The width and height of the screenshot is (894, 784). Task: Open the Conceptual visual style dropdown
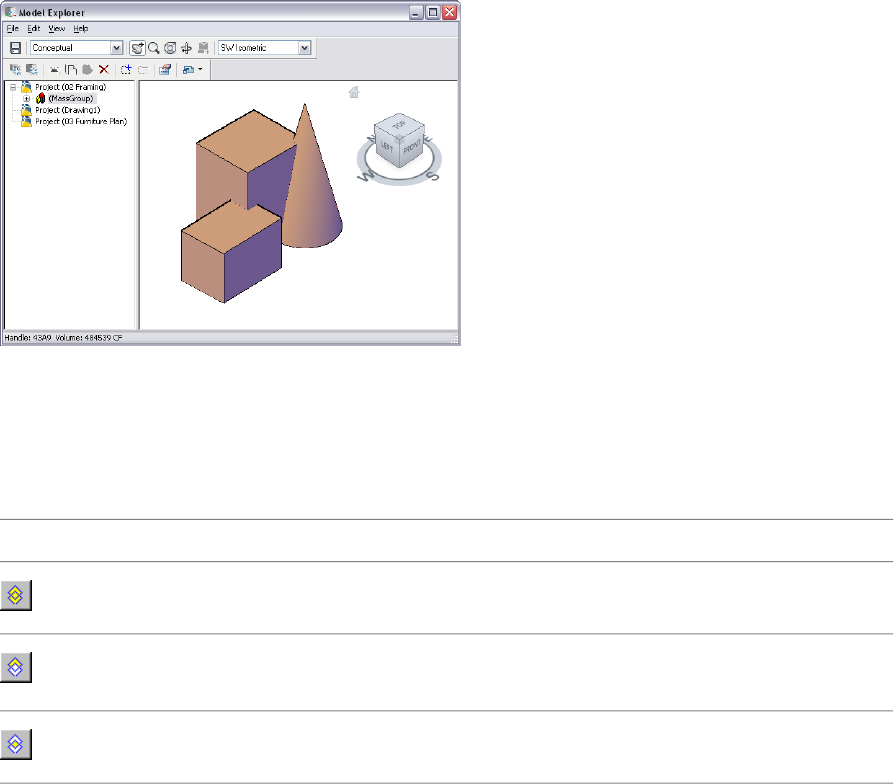point(116,48)
